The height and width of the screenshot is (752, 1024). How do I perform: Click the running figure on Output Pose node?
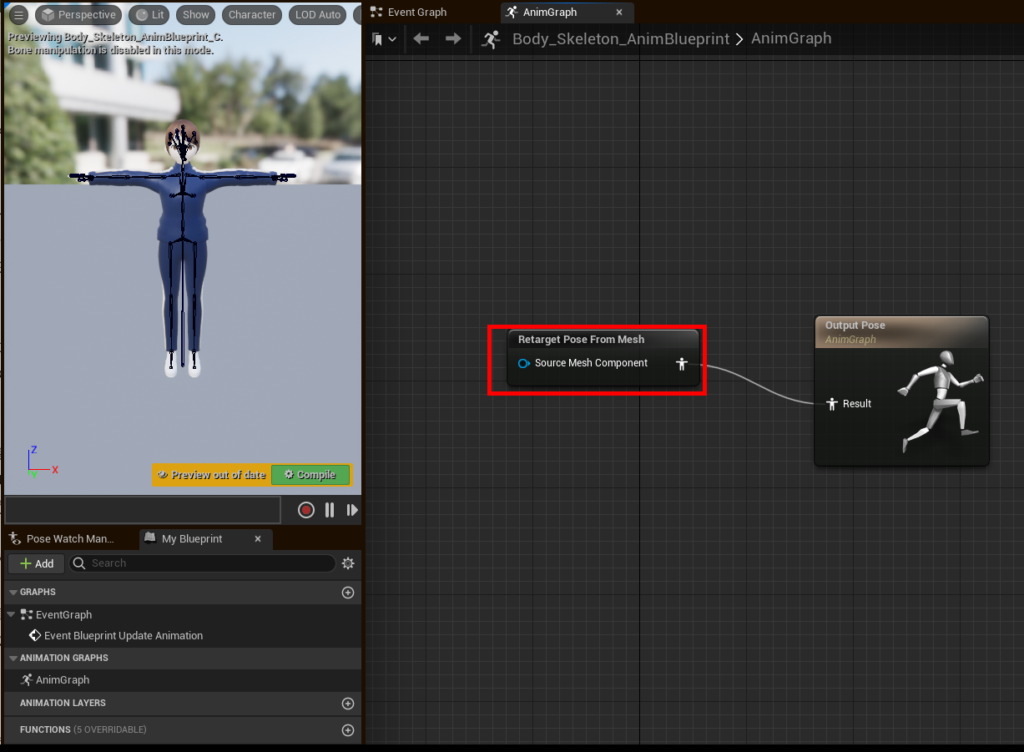tap(939, 401)
